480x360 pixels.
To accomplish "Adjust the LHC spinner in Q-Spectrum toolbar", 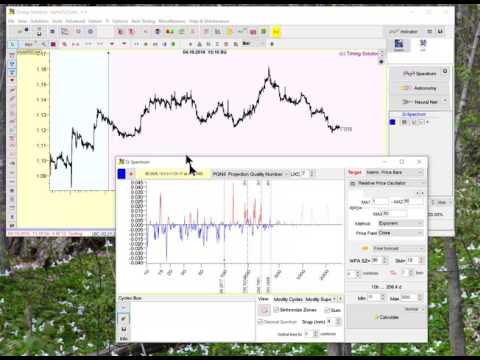I will tap(312, 174).
